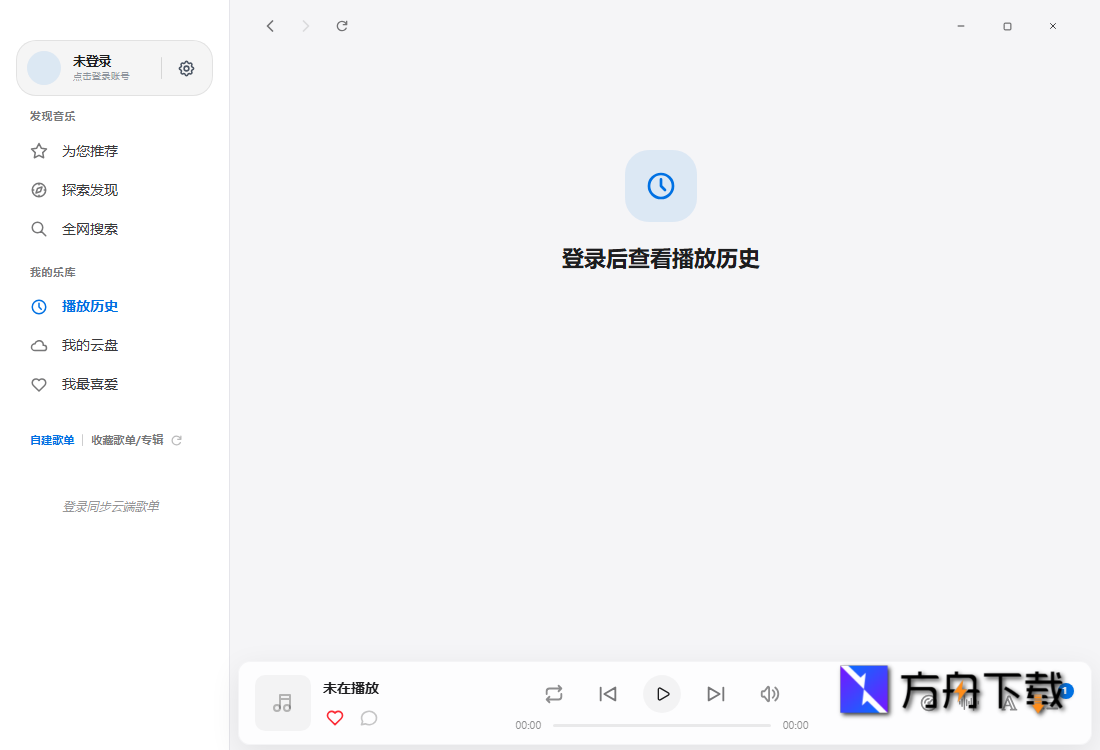1100x750 pixels.
Task: Switch the repeat playback mode
Action: pos(554,693)
